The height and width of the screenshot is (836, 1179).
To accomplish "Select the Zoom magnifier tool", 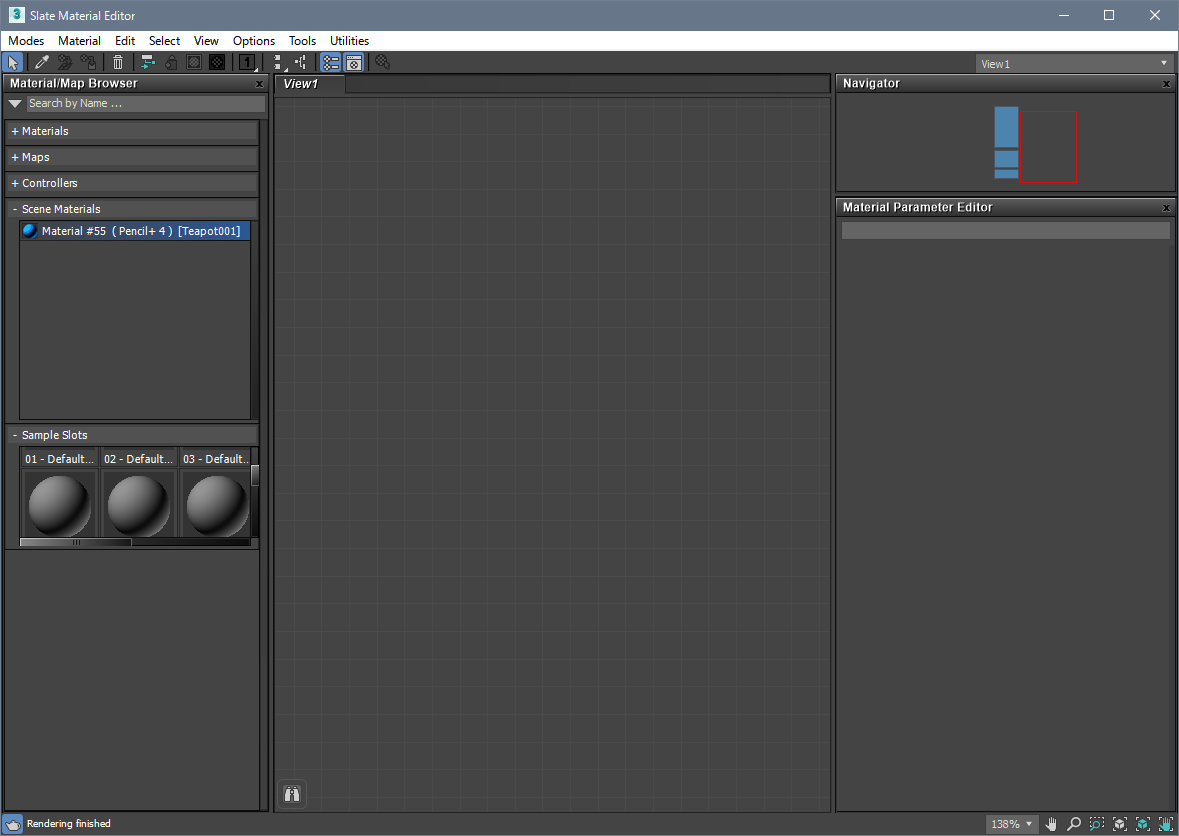I will (x=1074, y=824).
